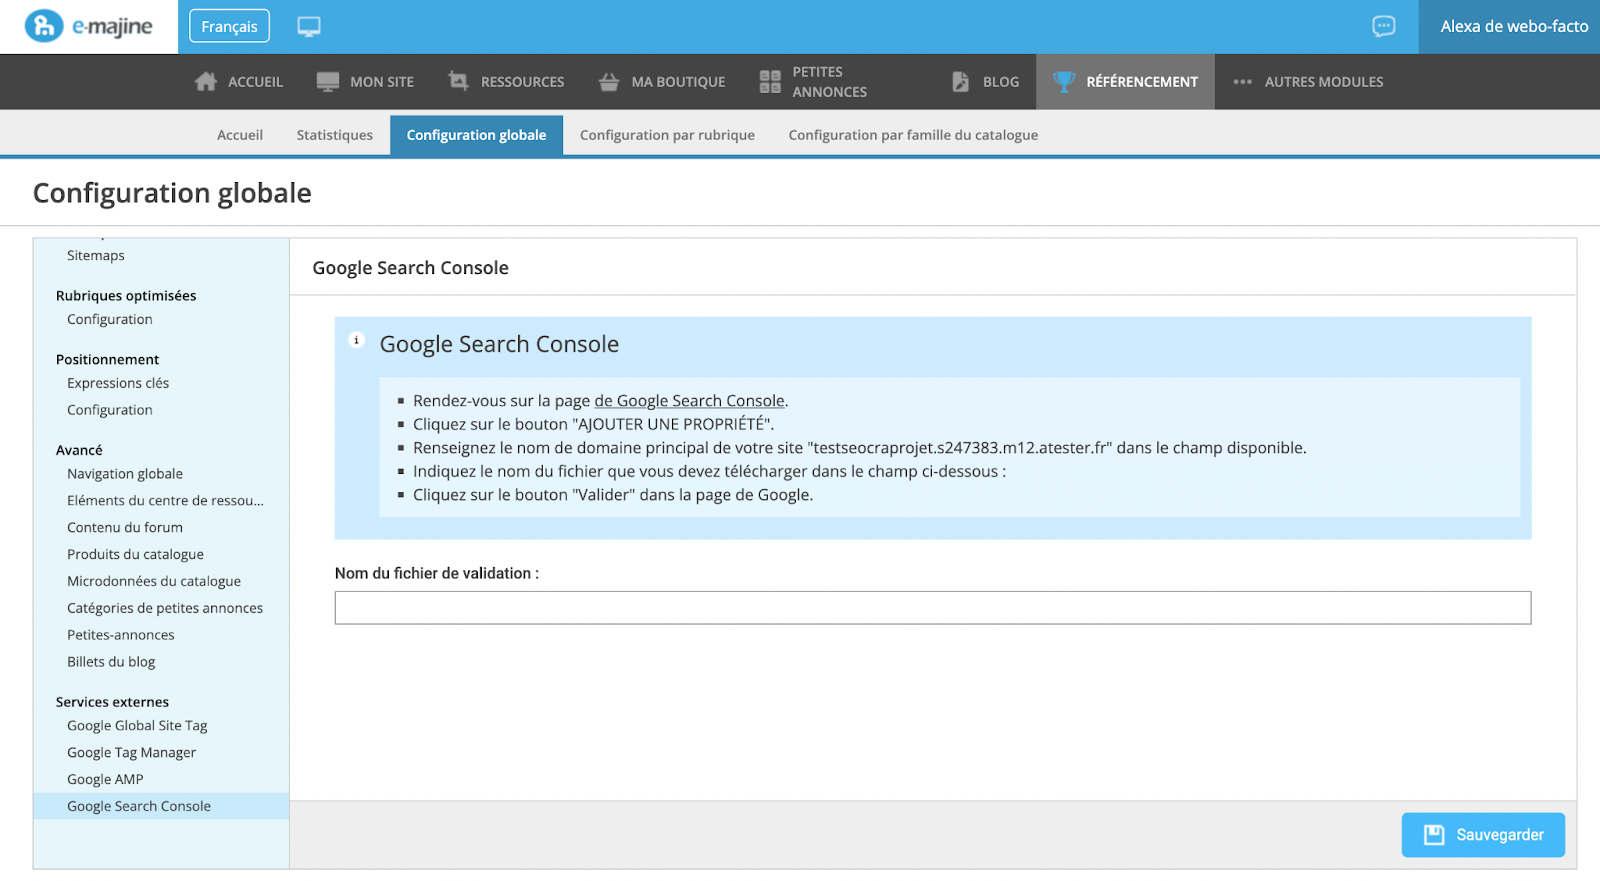Open the BLOG menu
This screenshot has height=881, width=1600.
pos(985,82)
